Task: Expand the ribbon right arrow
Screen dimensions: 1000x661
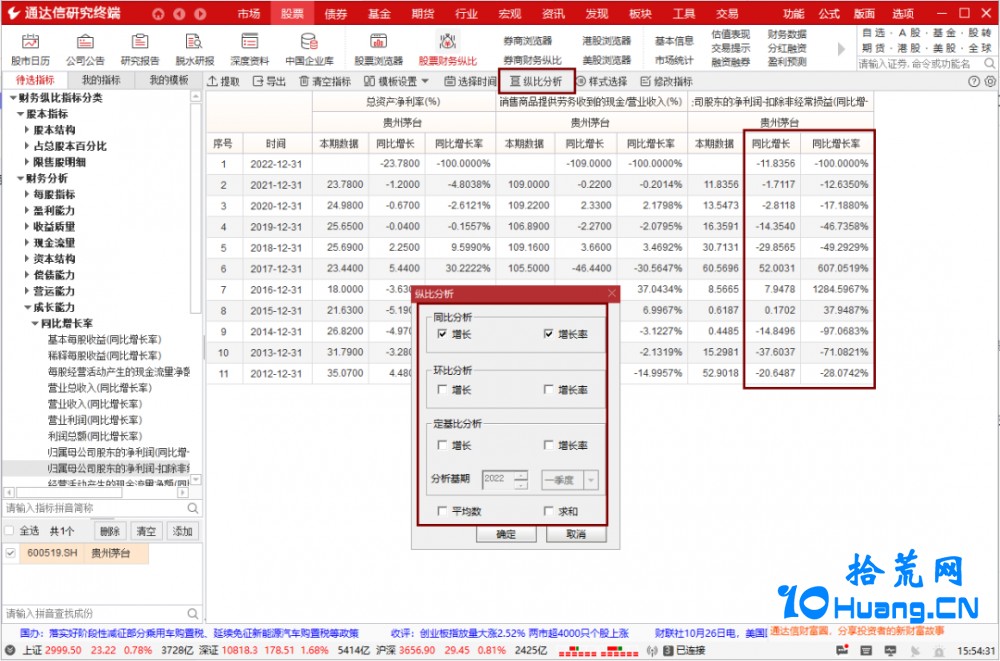Action: click(x=841, y=48)
